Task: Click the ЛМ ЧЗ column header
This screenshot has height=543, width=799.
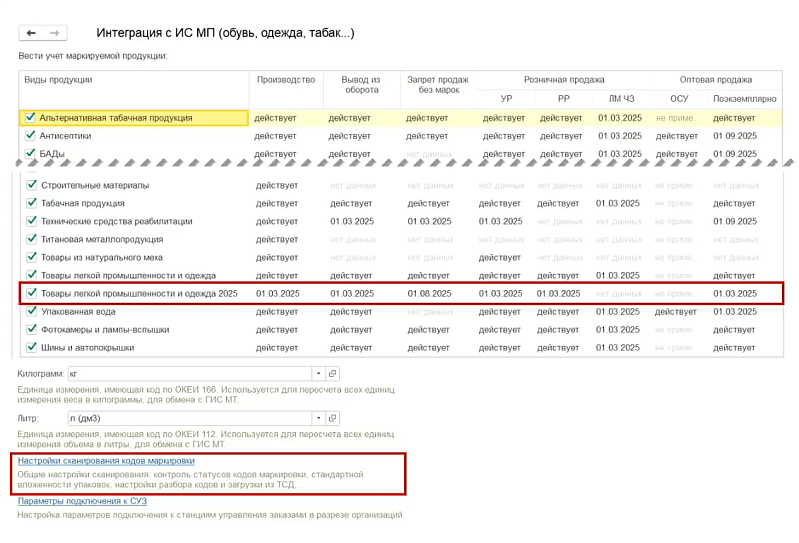Action: [x=621, y=99]
